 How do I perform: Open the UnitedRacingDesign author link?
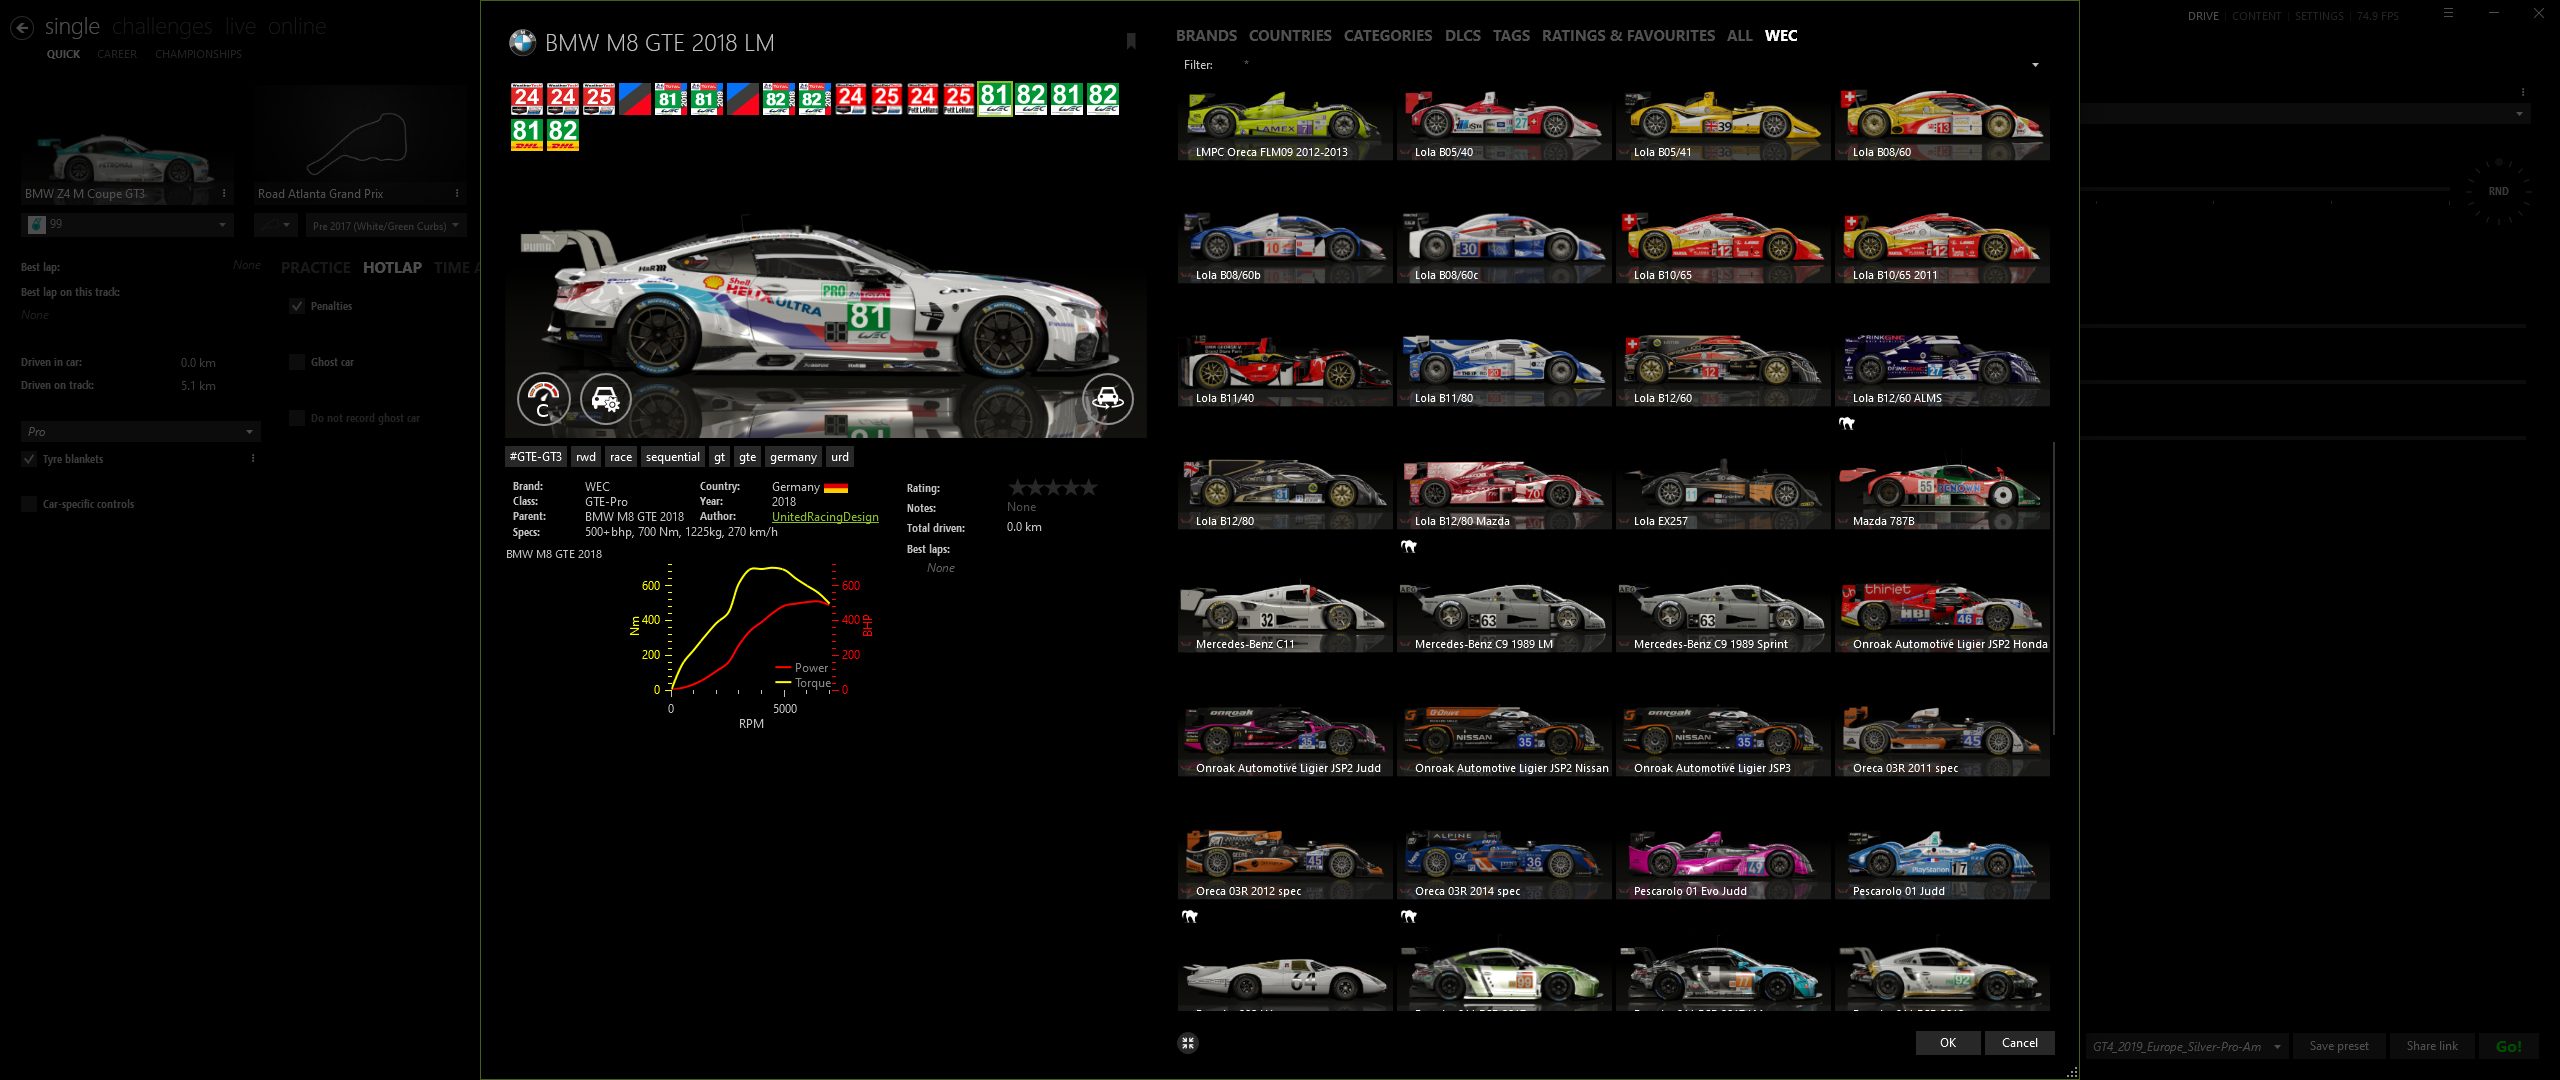point(825,517)
